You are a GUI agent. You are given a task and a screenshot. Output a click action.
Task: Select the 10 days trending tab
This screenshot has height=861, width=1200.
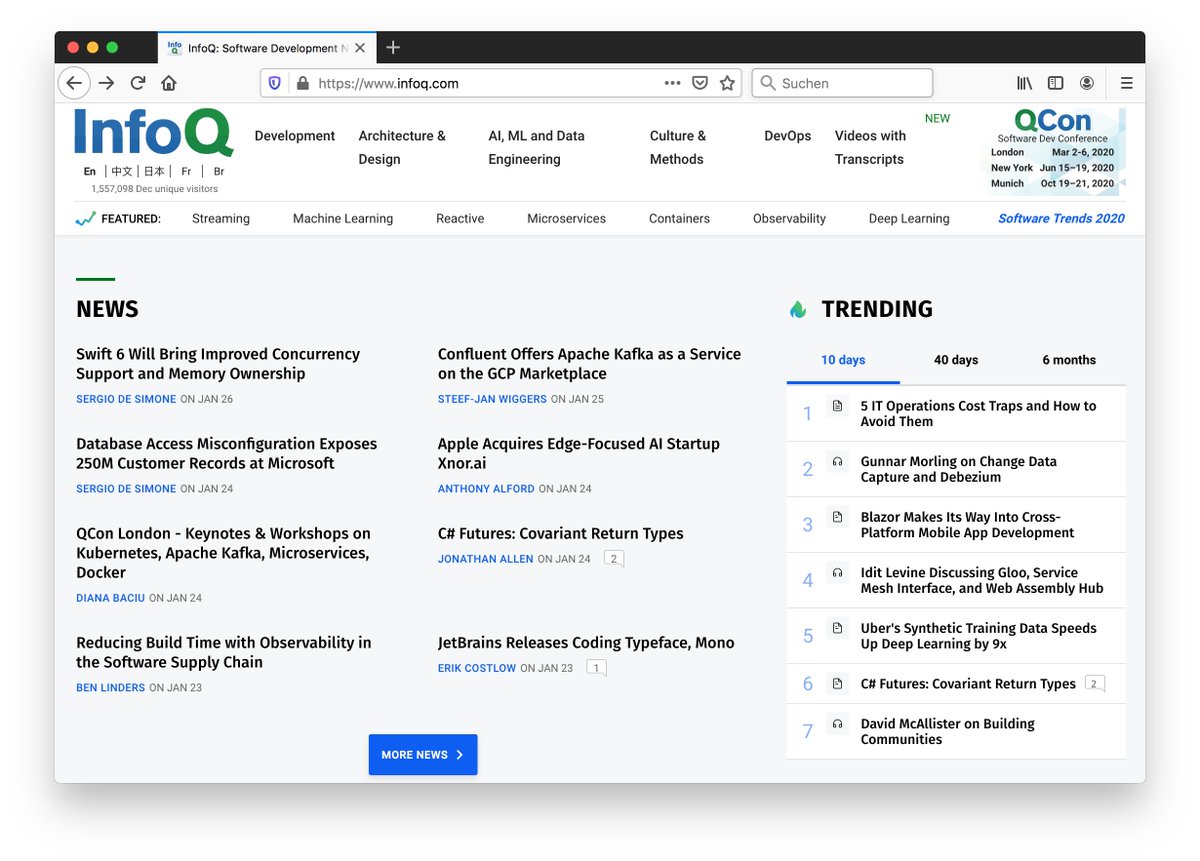(x=843, y=360)
